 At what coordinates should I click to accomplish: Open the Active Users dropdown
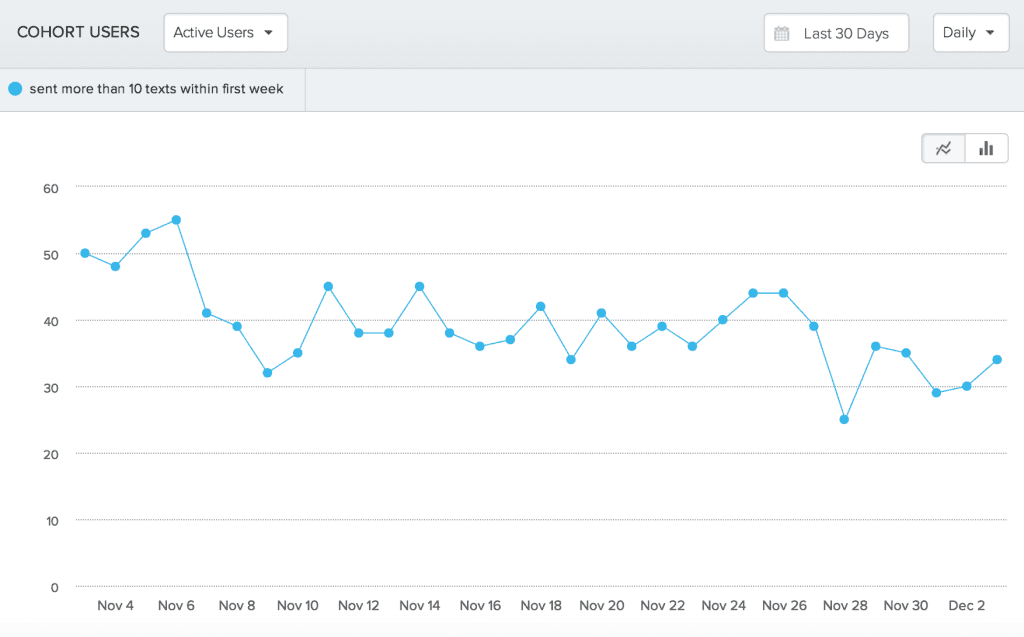coord(225,32)
